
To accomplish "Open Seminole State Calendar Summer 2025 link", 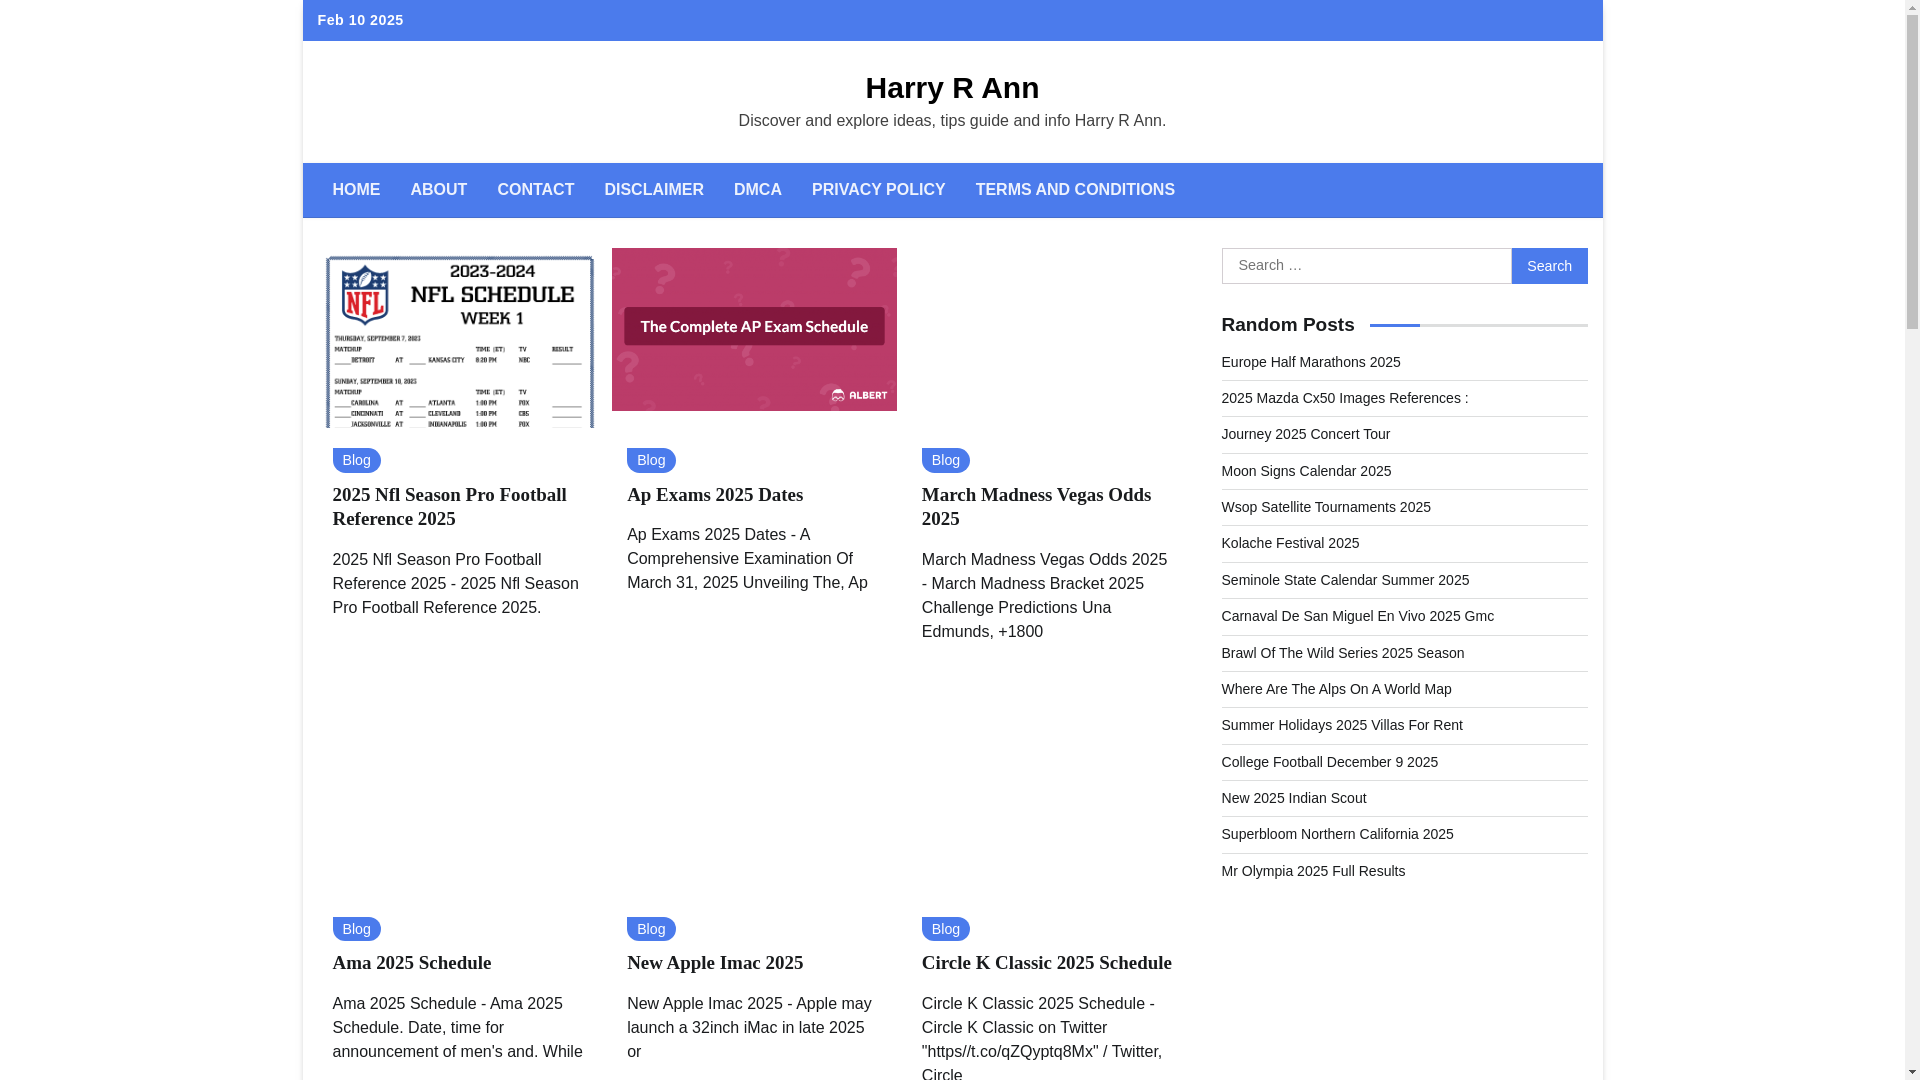I will pyautogui.click(x=1345, y=580).
